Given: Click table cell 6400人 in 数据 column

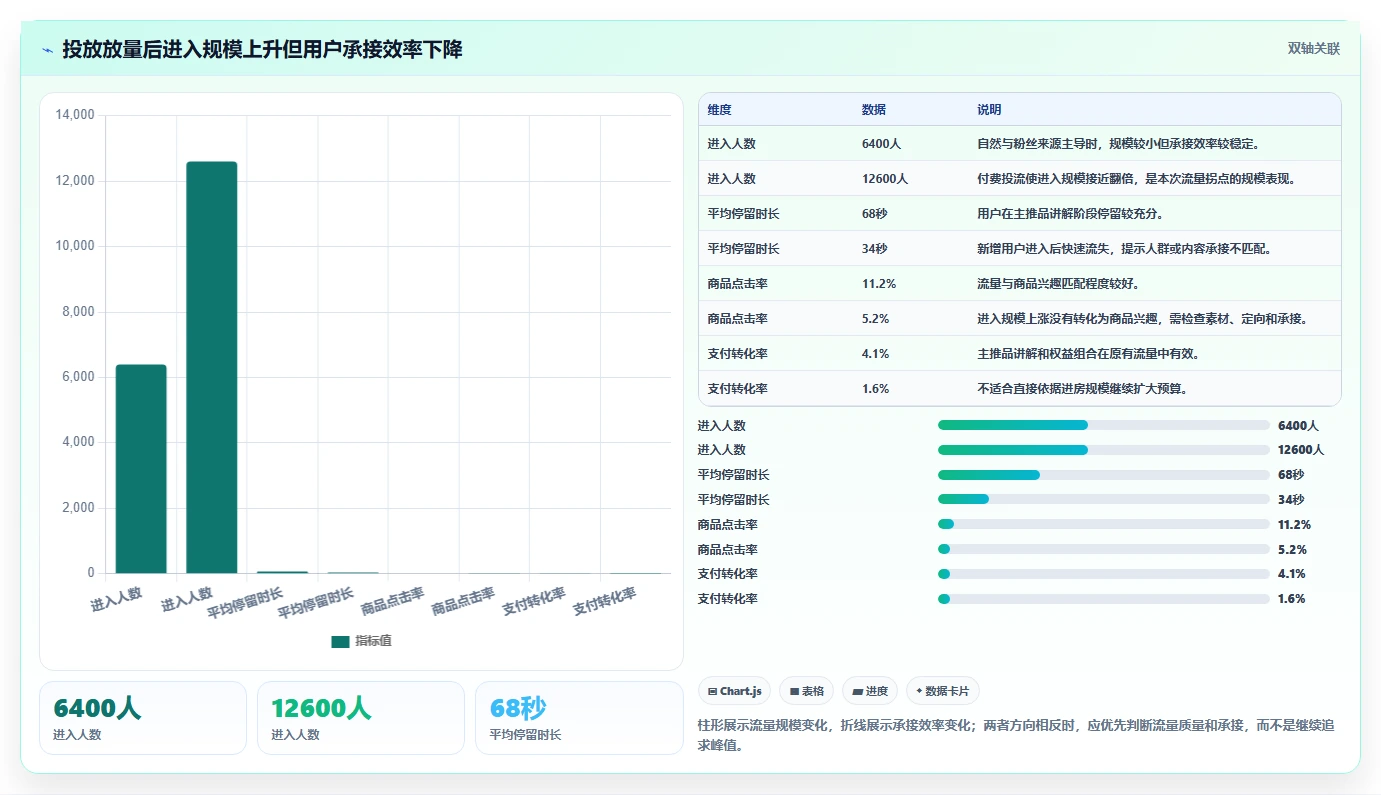Looking at the screenshot, I should tap(881, 144).
